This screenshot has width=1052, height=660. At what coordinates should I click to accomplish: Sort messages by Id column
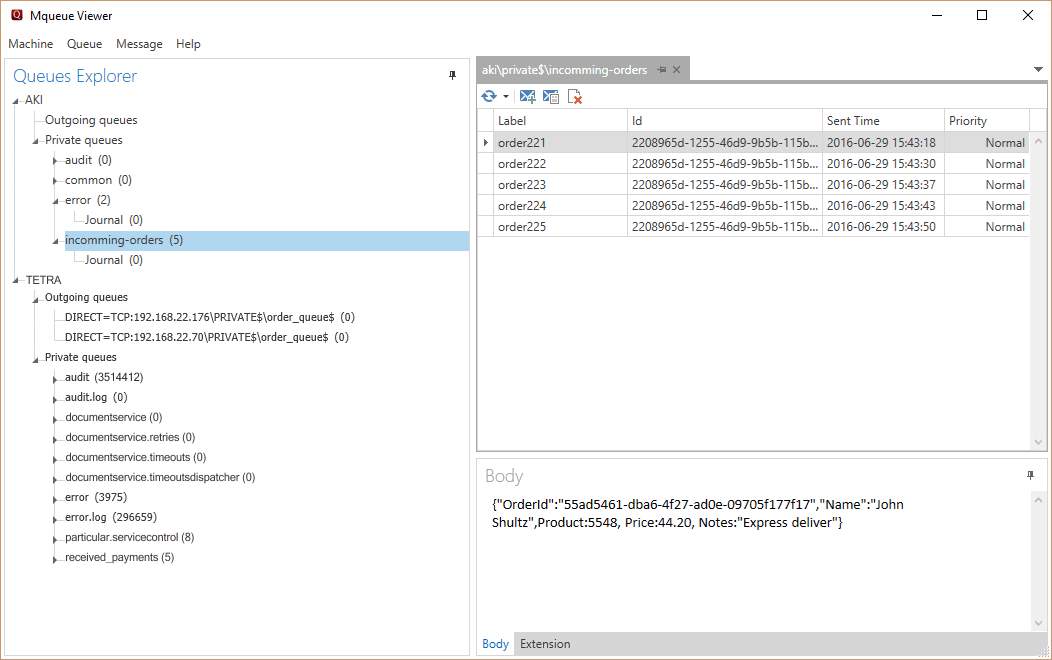click(725, 121)
